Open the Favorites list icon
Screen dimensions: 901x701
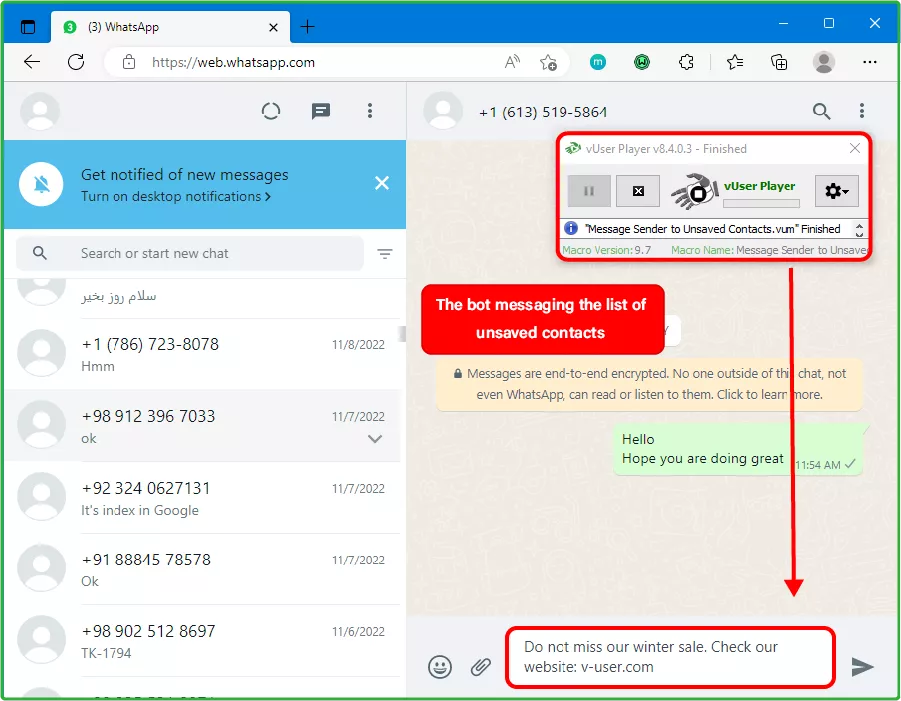(x=735, y=62)
